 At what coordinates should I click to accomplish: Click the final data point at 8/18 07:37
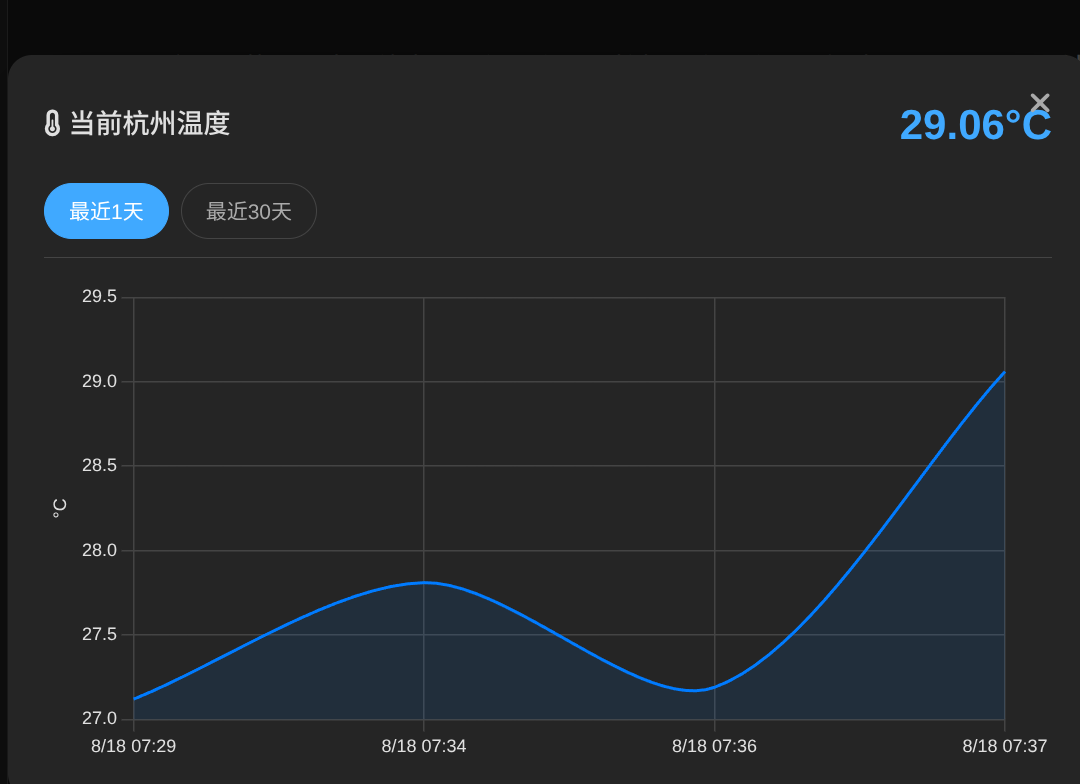coord(1004,372)
